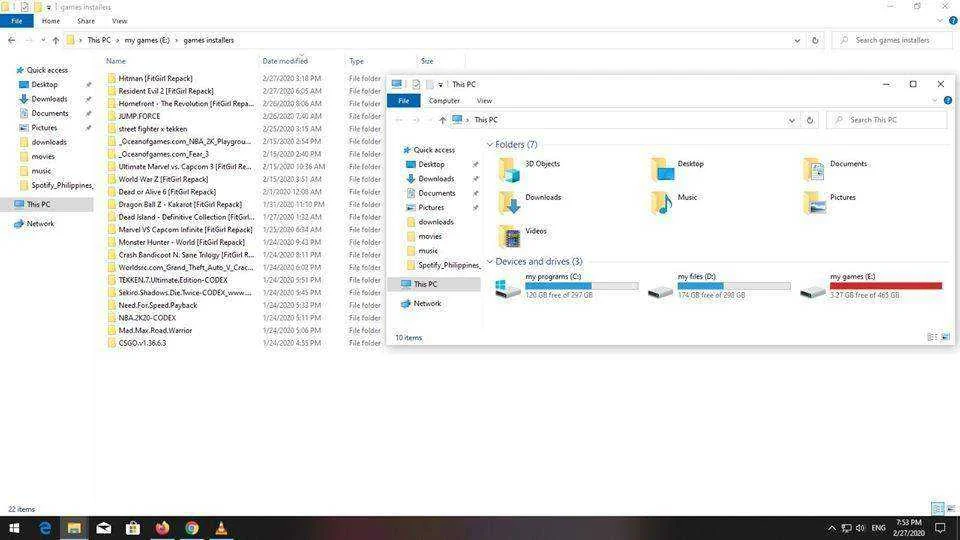This screenshot has width=960, height=540.
Task: Go up one level in games installers window
Action: tap(56, 40)
